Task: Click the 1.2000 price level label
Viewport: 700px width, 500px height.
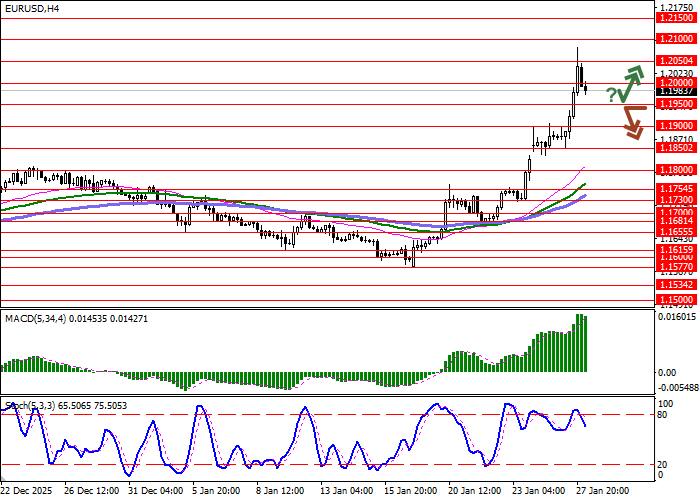Action: coord(677,82)
